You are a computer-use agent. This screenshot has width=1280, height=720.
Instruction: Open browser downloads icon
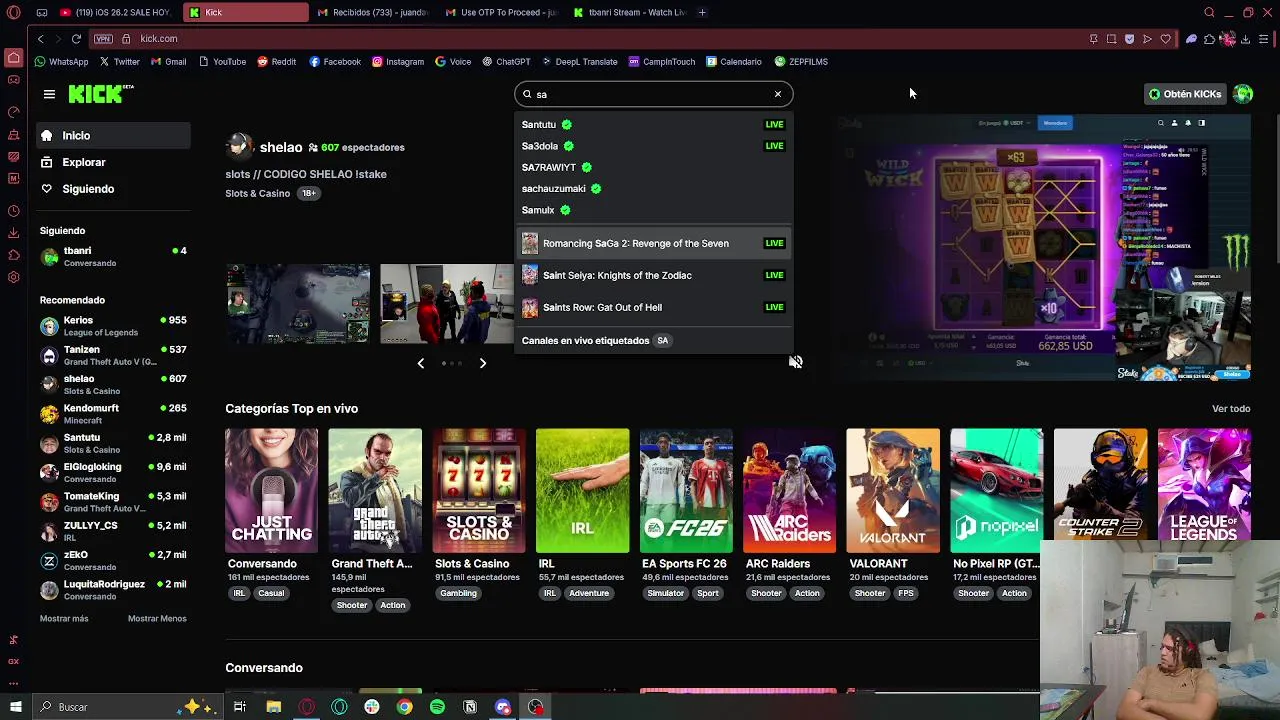tap(1245, 39)
